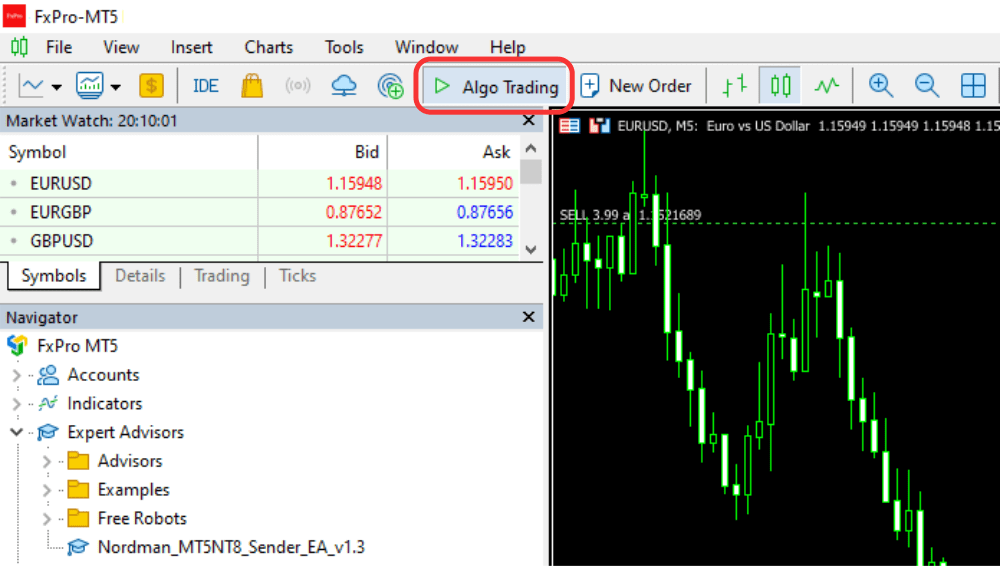Click the radar icon with green plus
This screenshot has width=1000, height=566.
390,86
